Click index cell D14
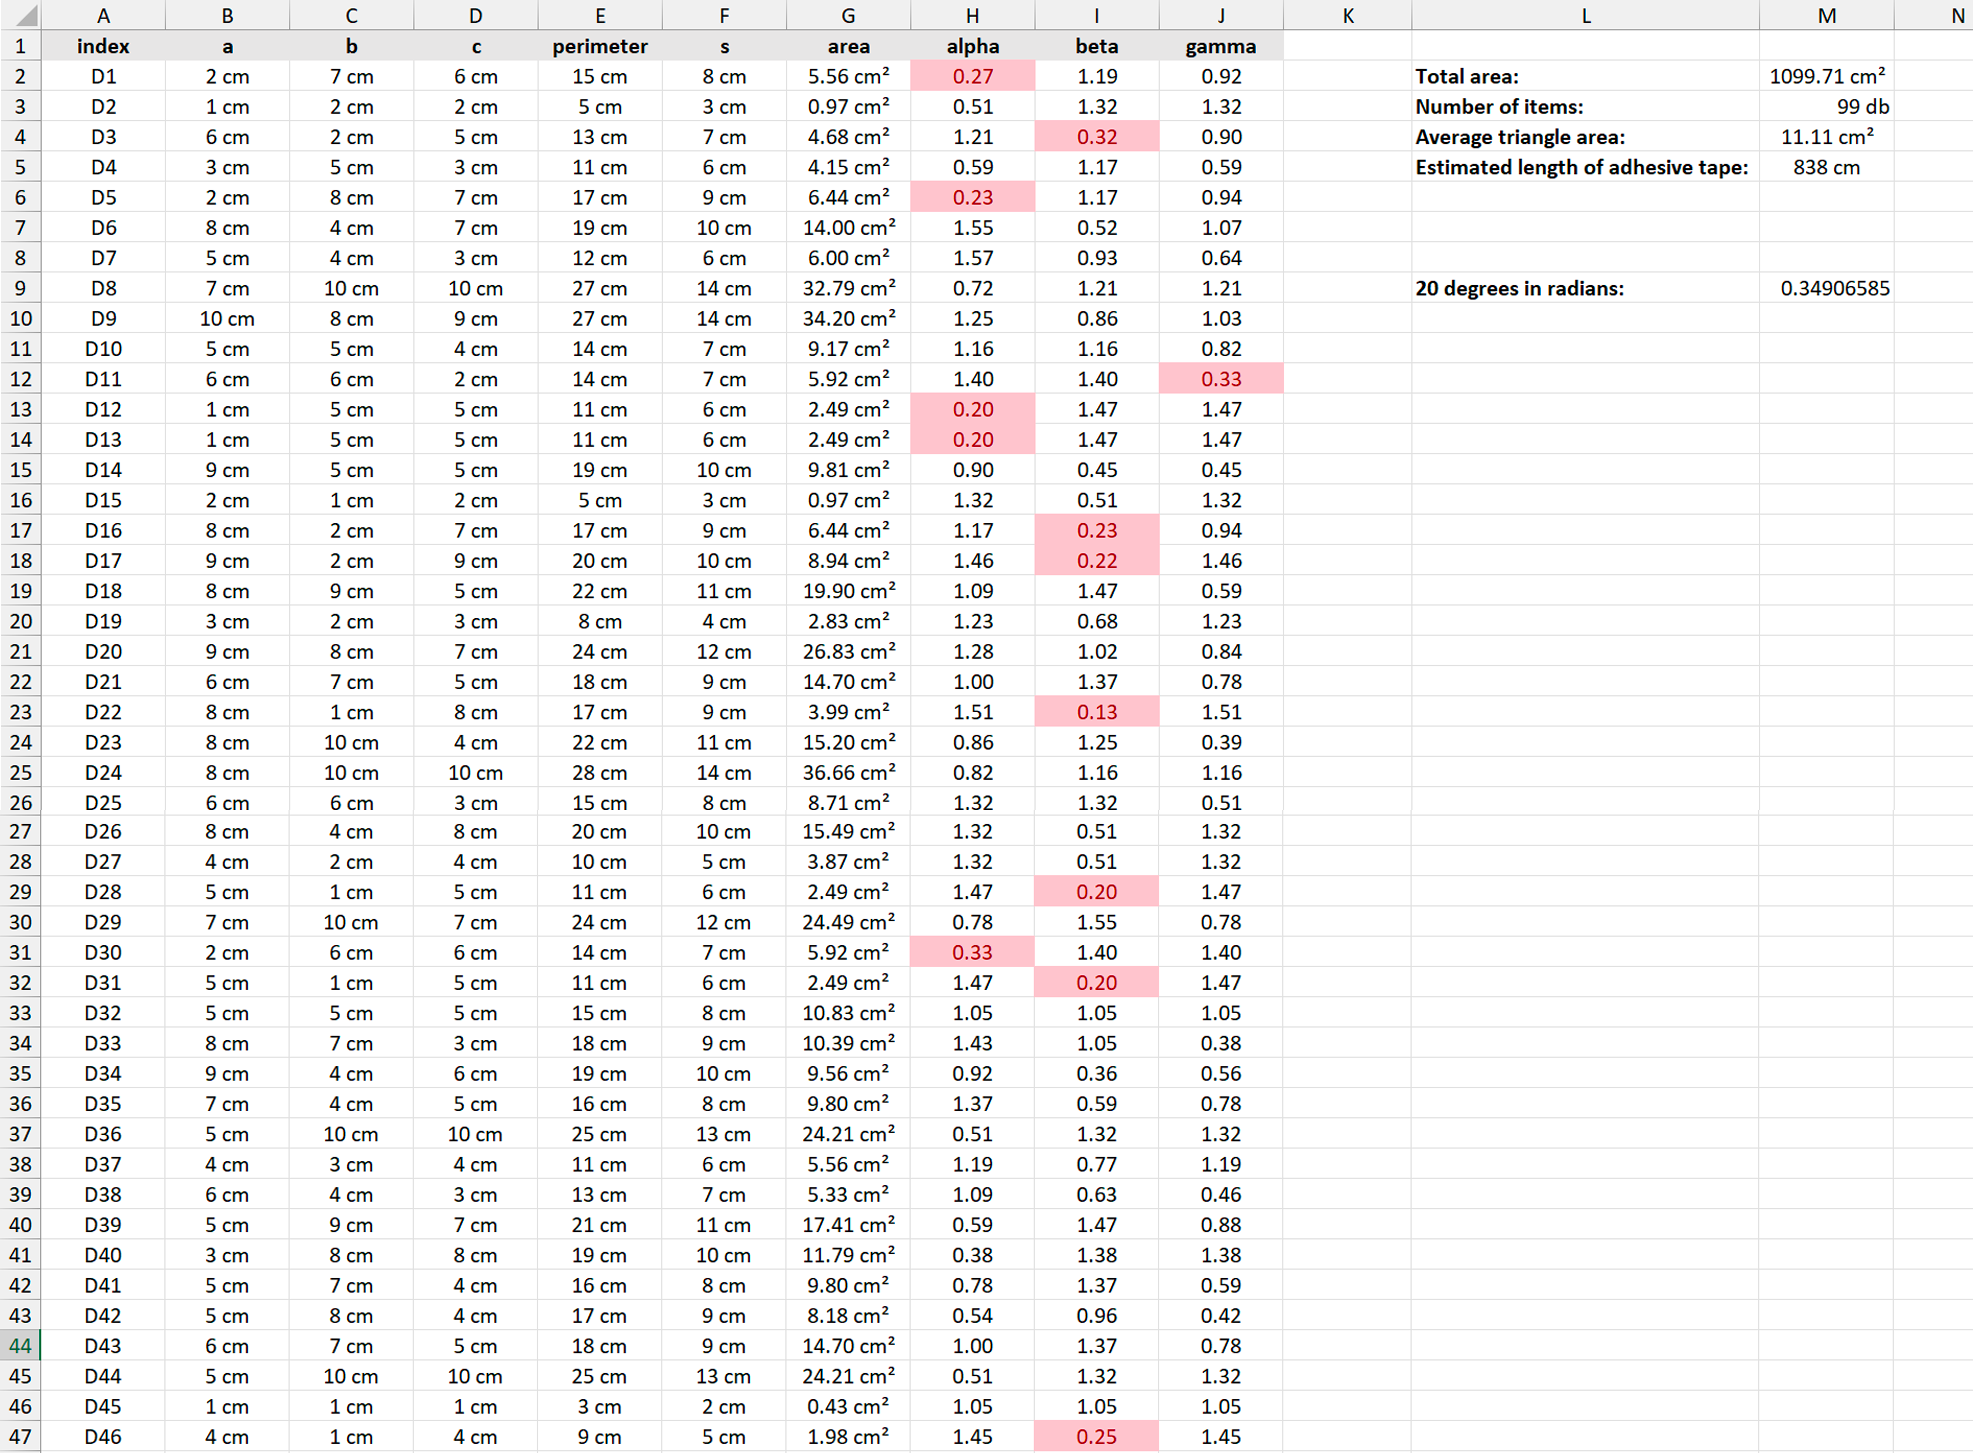Image resolution: width=1973 pixels, height=1453 pixels. 103,470
